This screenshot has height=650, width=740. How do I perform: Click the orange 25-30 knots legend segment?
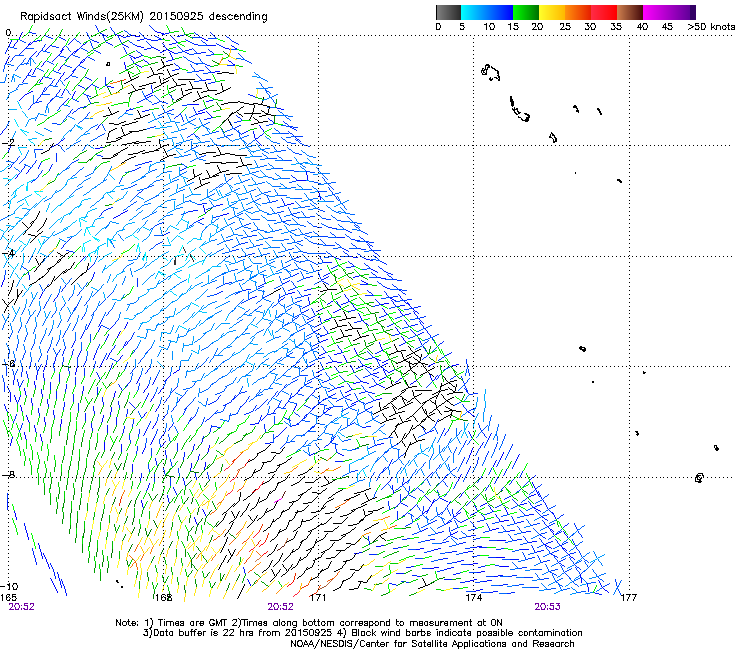(578, 12)
